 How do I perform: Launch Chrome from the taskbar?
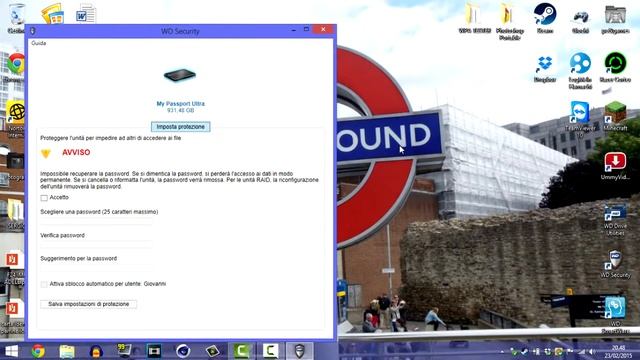[x=38, y=351]
